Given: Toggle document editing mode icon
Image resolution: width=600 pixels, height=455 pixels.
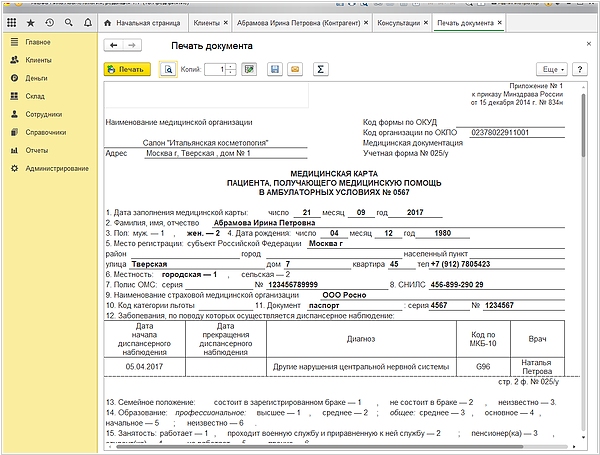Looking at the screenshot, I should [249, 69].
